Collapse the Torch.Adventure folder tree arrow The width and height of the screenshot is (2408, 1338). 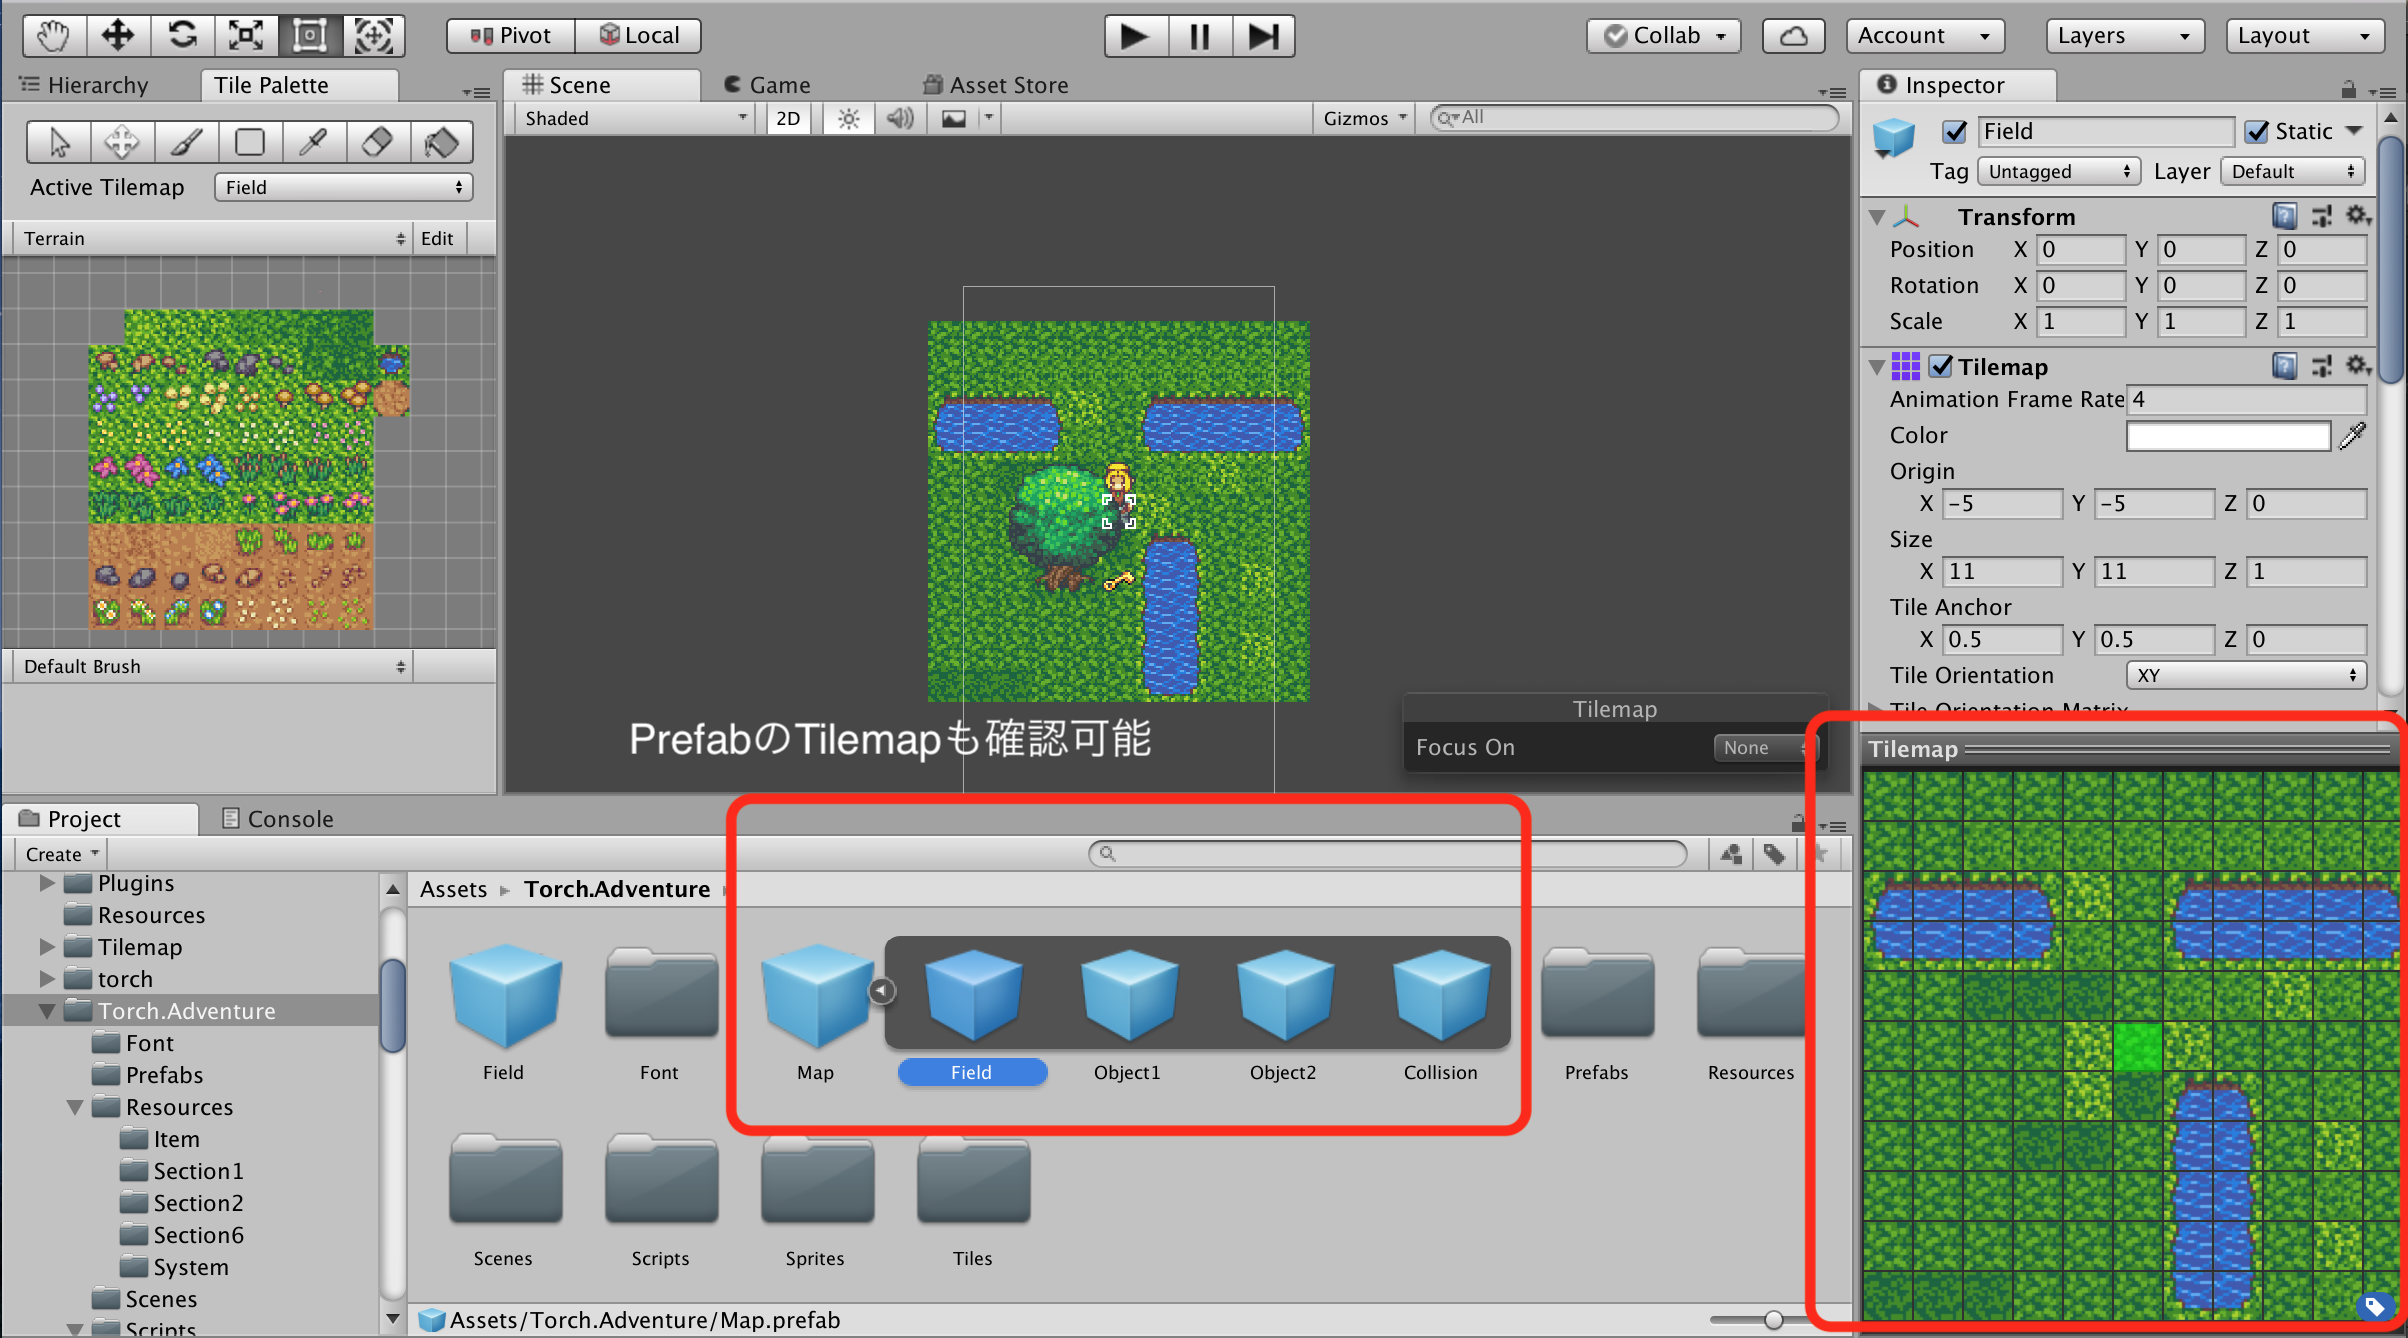(47, 1012)
